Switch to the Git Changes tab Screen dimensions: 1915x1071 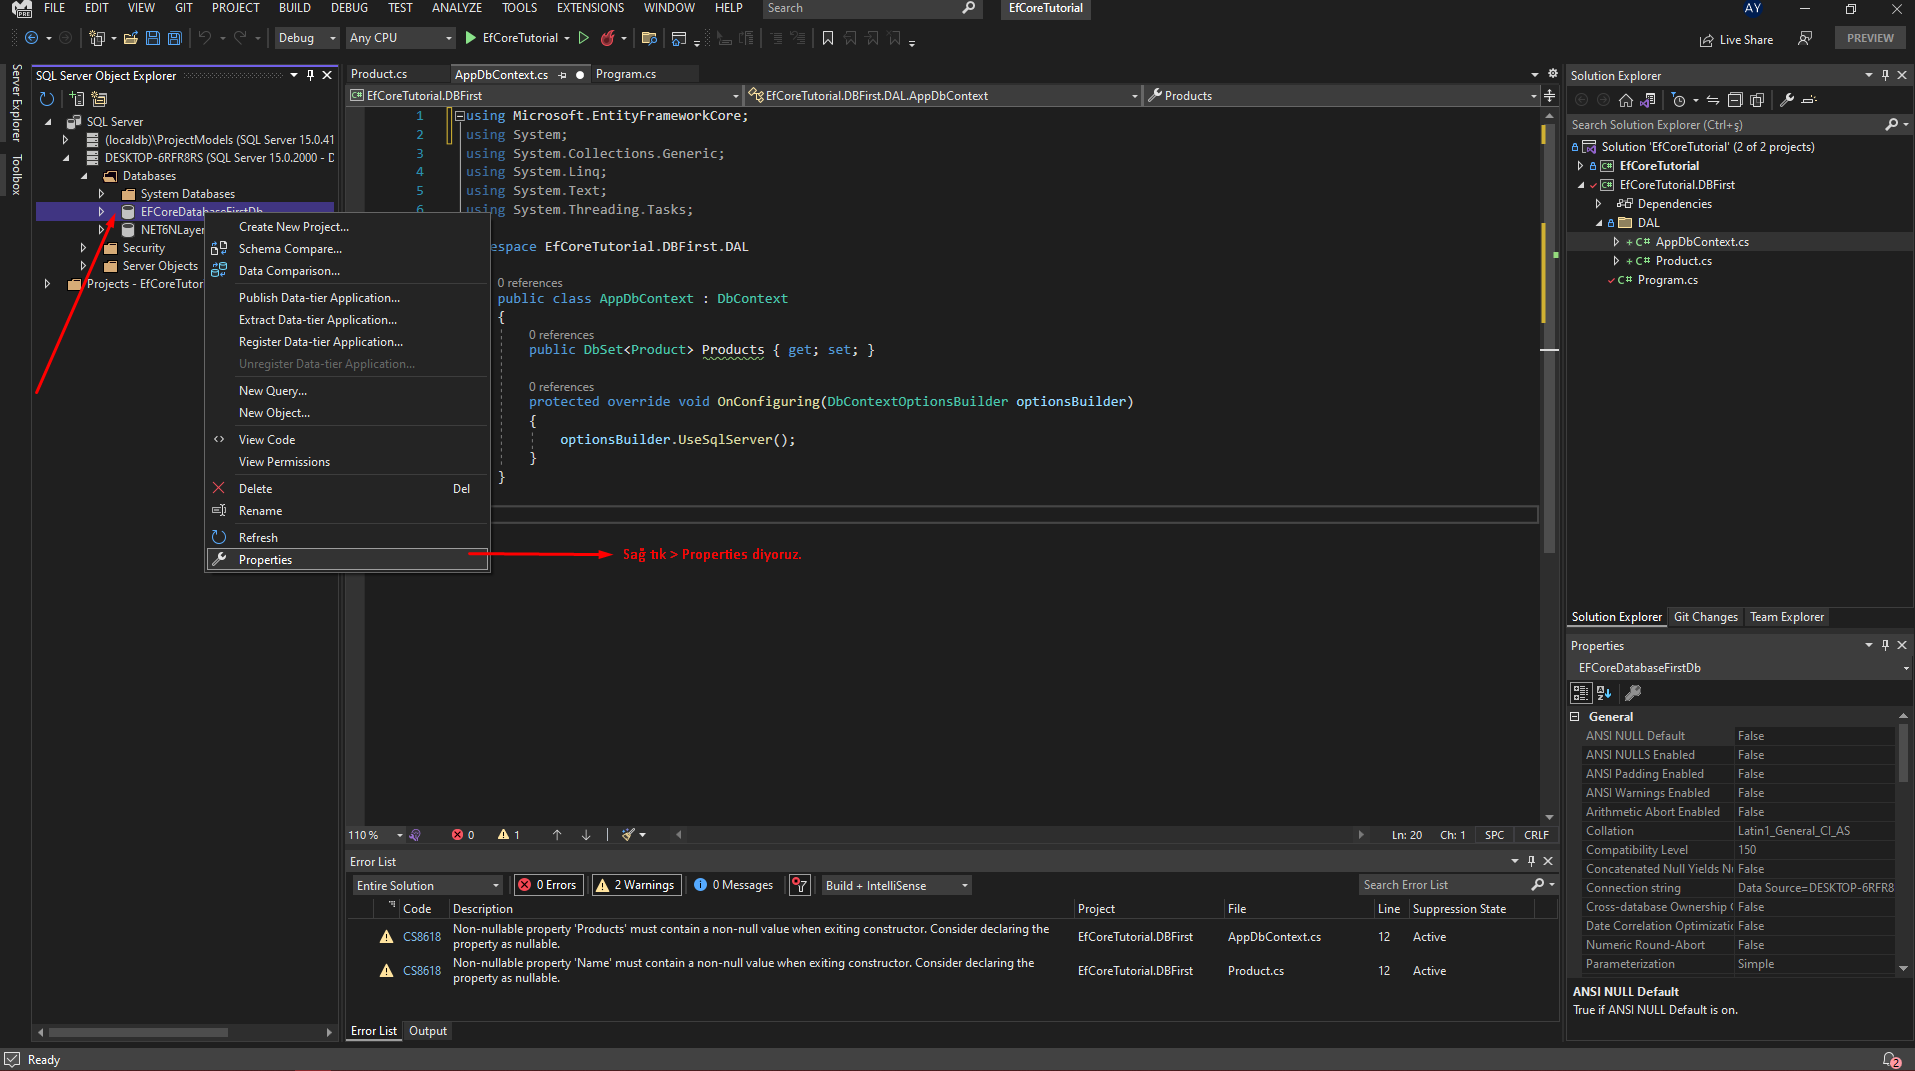coord(1705,617)
